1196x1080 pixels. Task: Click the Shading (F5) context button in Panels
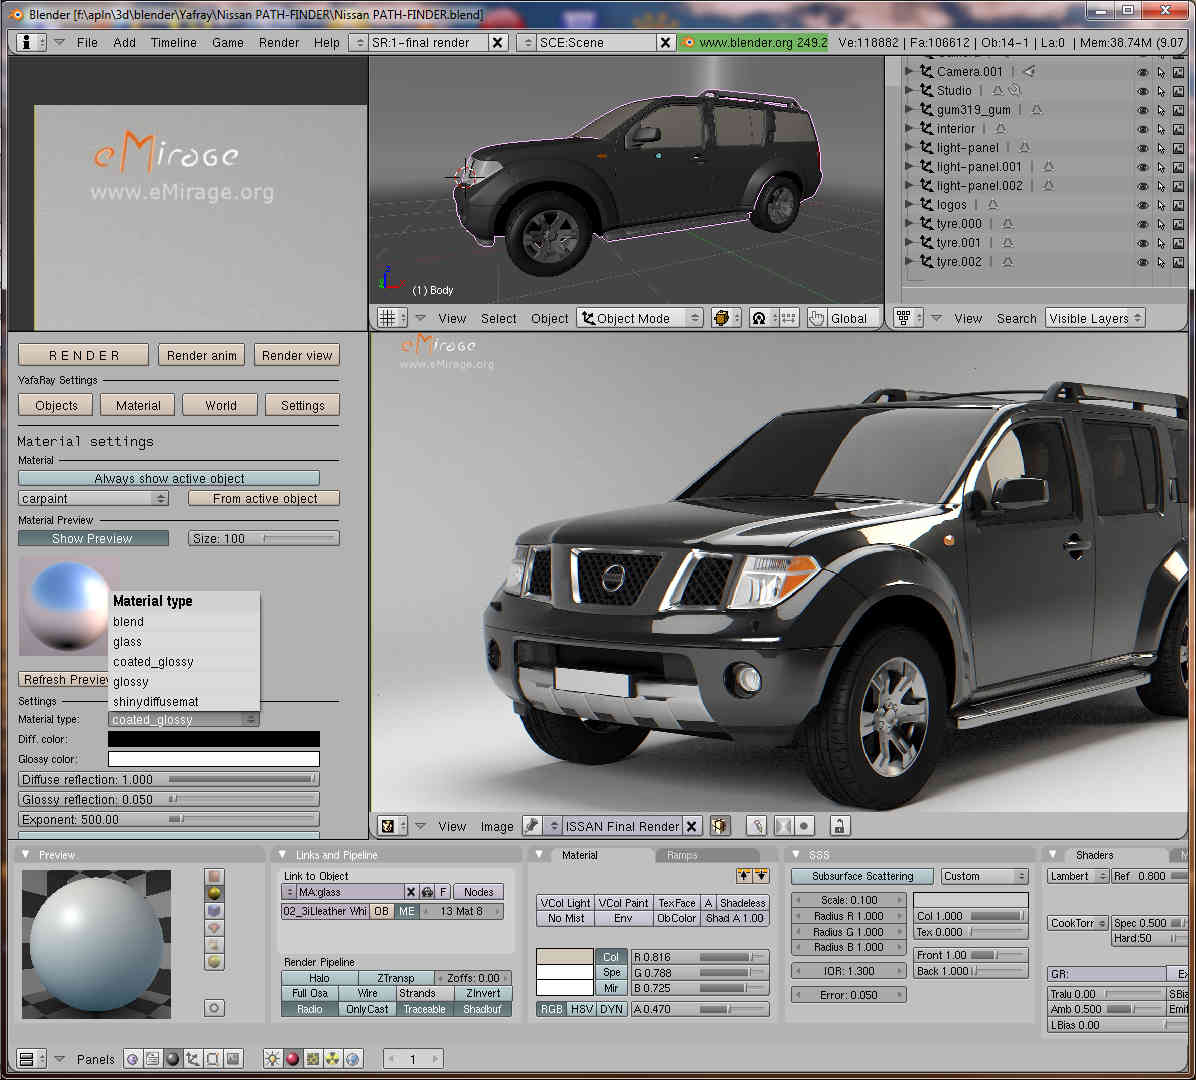click(x=172, y=1059)
